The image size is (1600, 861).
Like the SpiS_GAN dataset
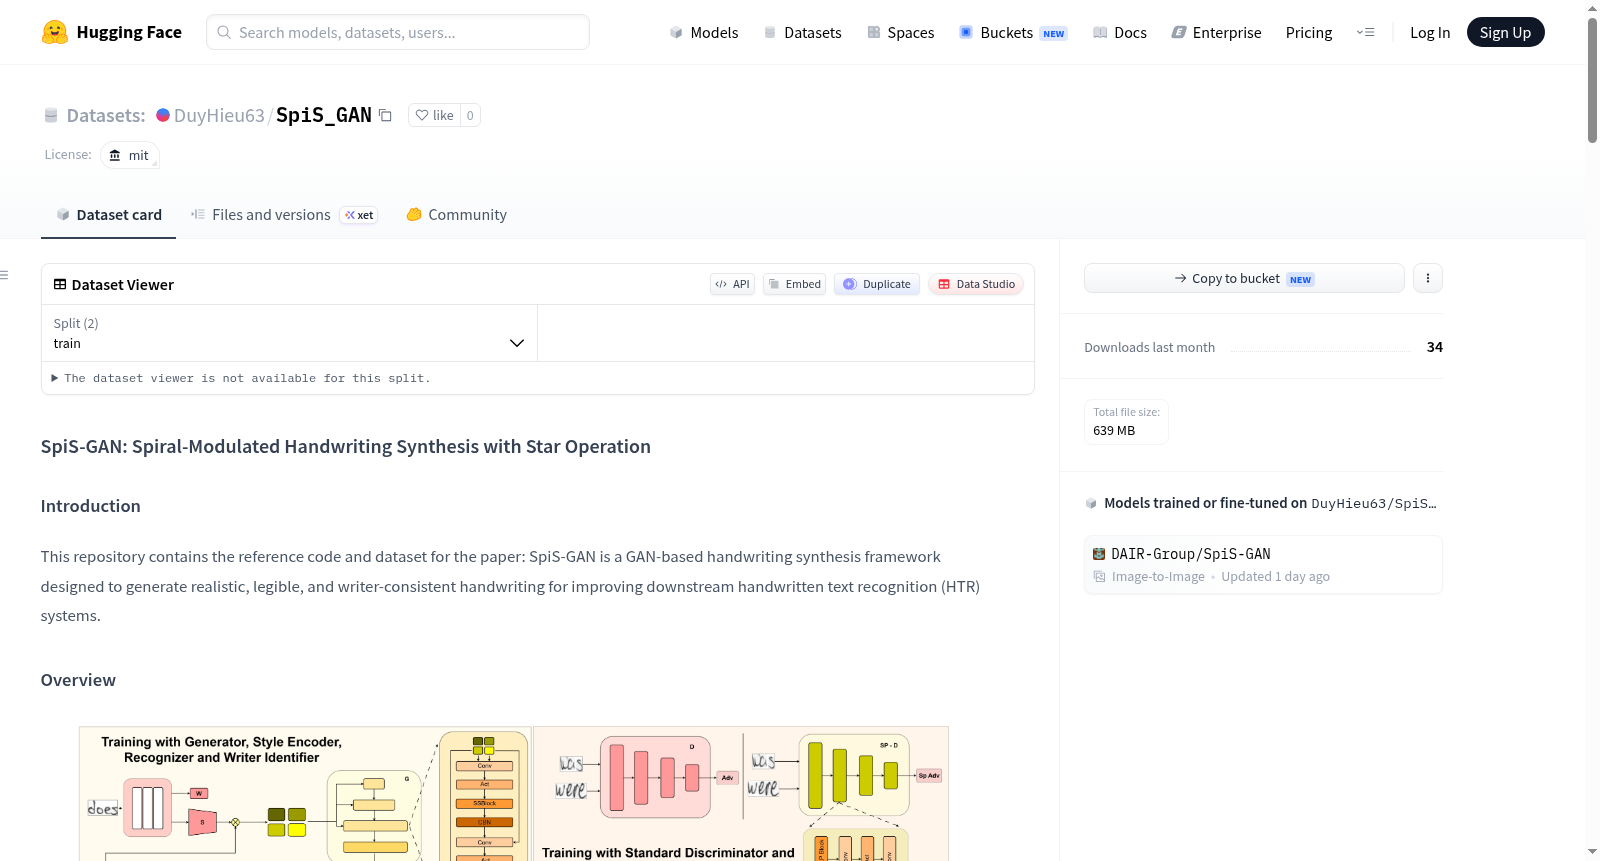tap(435, 115)
